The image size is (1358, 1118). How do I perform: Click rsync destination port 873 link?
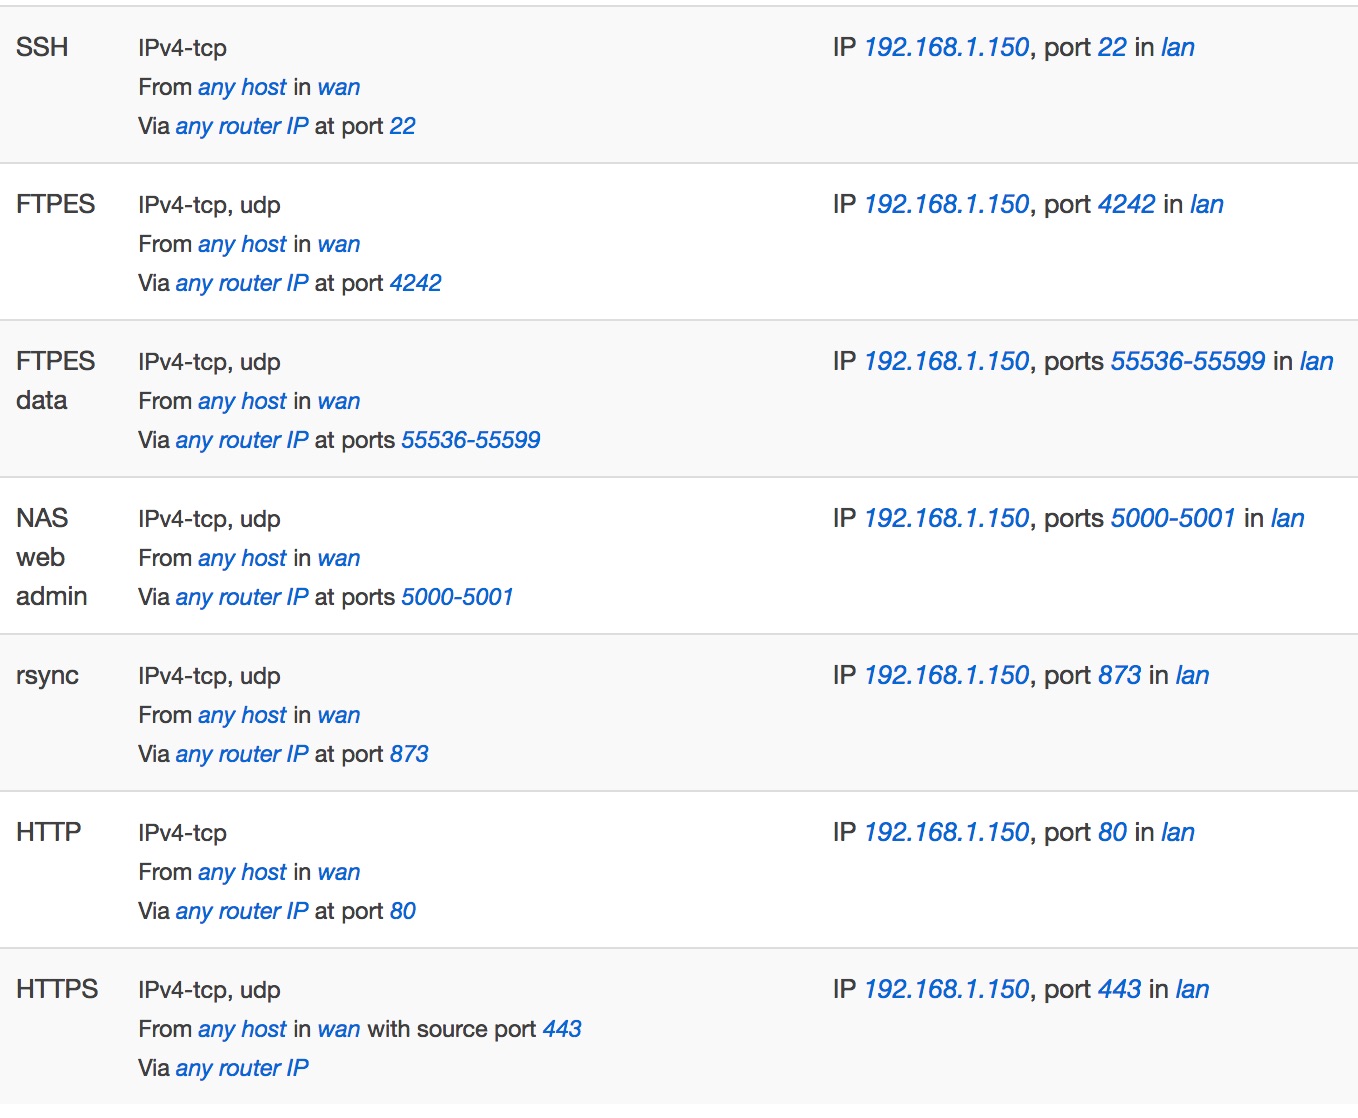coord(1119,675)
